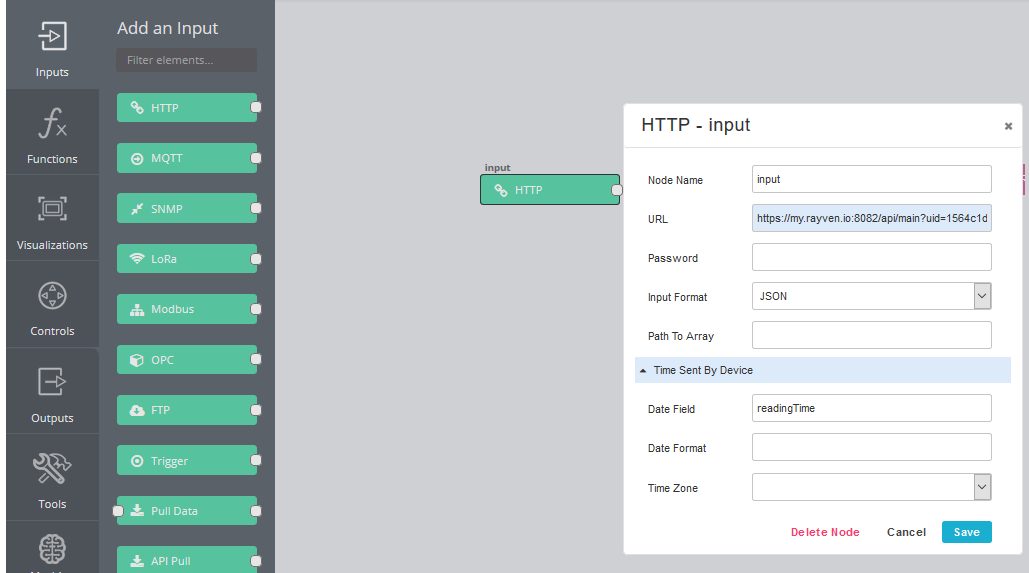1029x573 pixels.
Task: Click output port of HTTP palette node
Action: [x=256, y=107]
